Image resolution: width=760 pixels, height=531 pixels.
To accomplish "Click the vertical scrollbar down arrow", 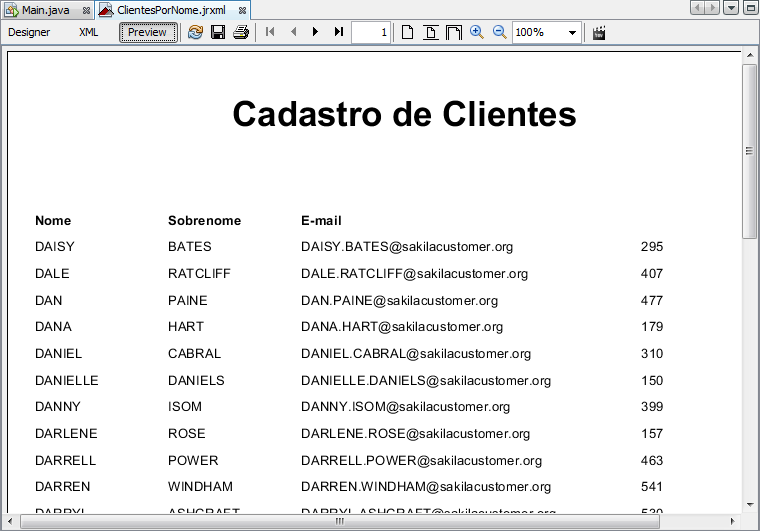I will coord(750,506).
